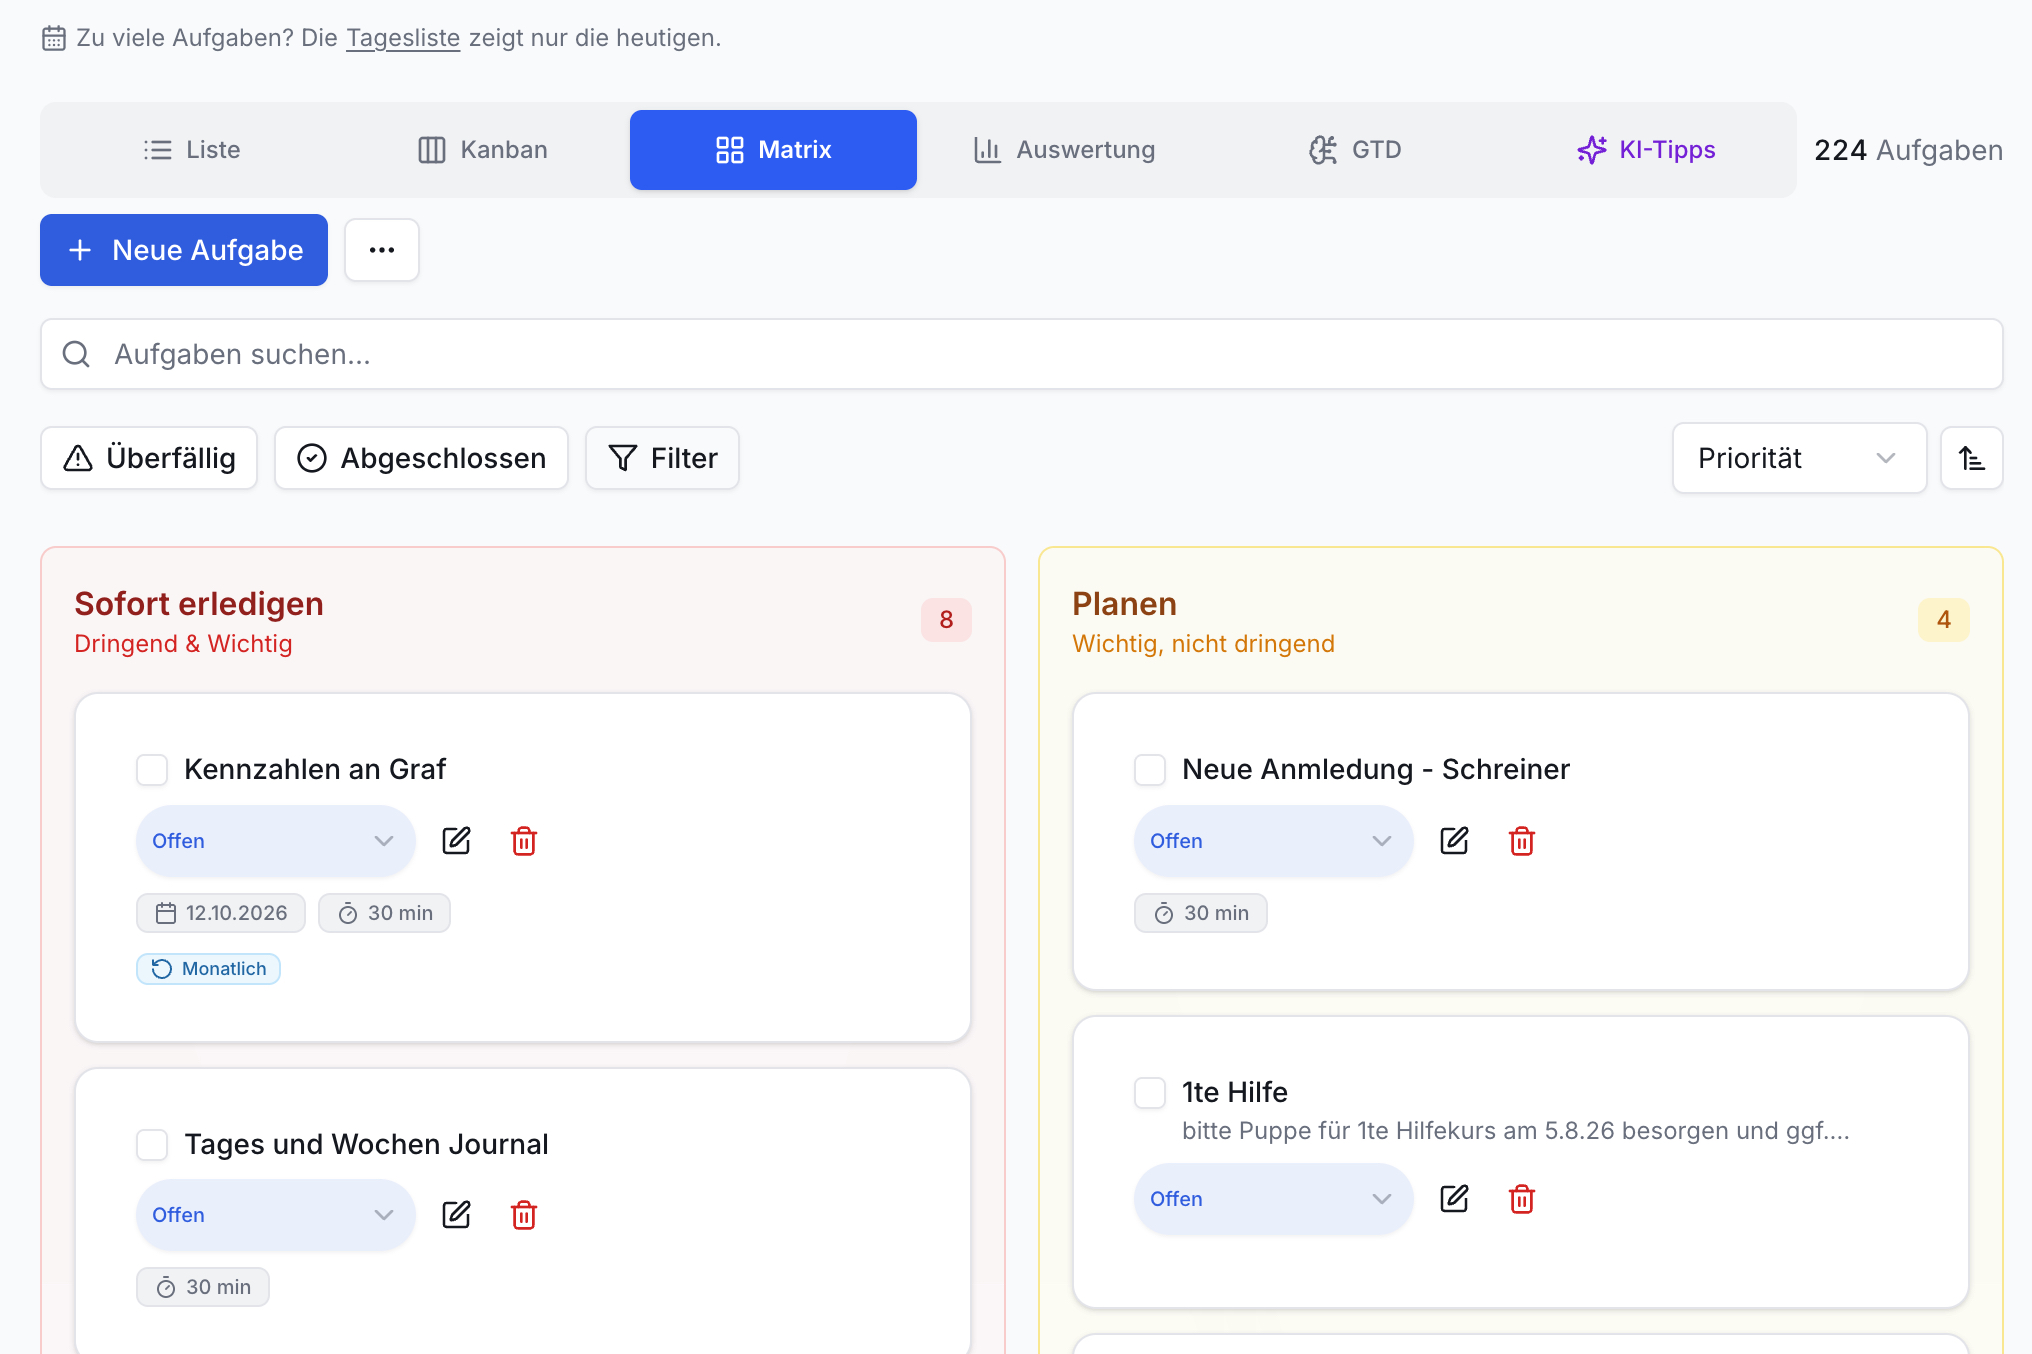Toggle the sort direction icon

point(1971,458)
